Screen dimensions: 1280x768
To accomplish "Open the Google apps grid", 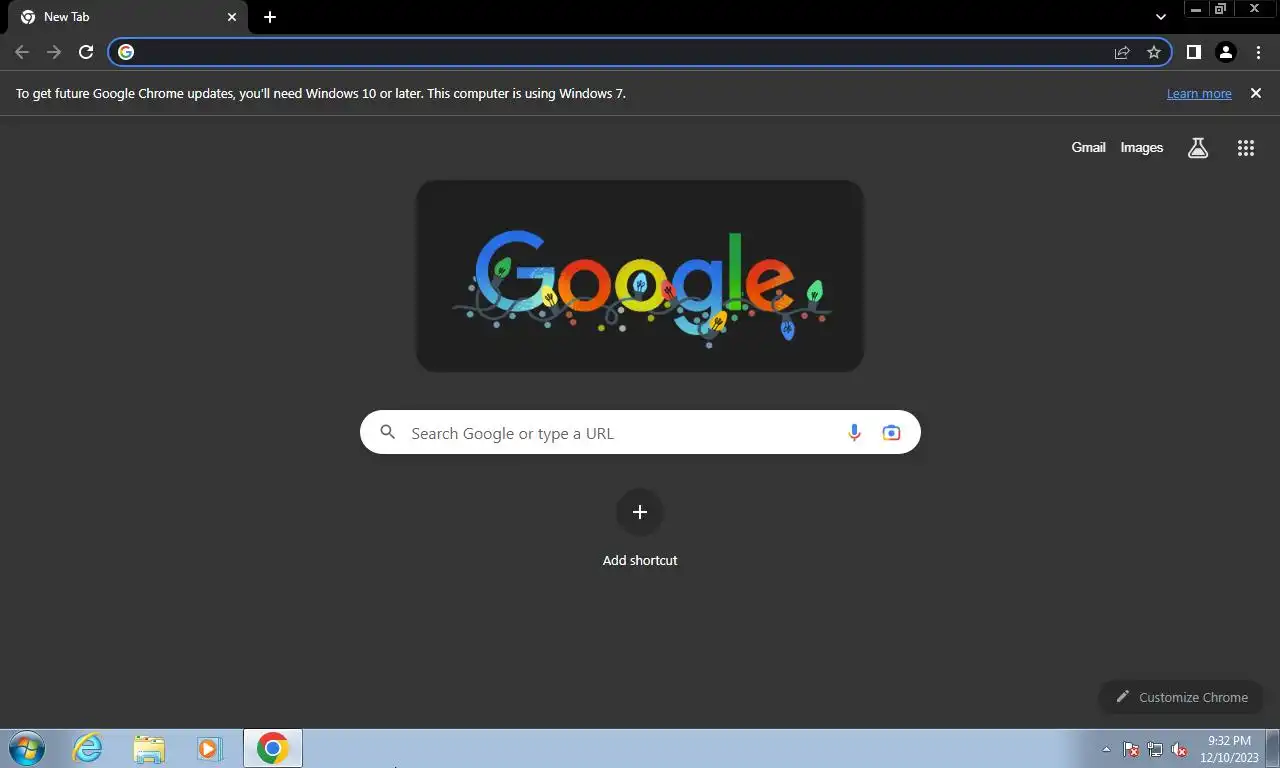I will [x=1245, y=148].
